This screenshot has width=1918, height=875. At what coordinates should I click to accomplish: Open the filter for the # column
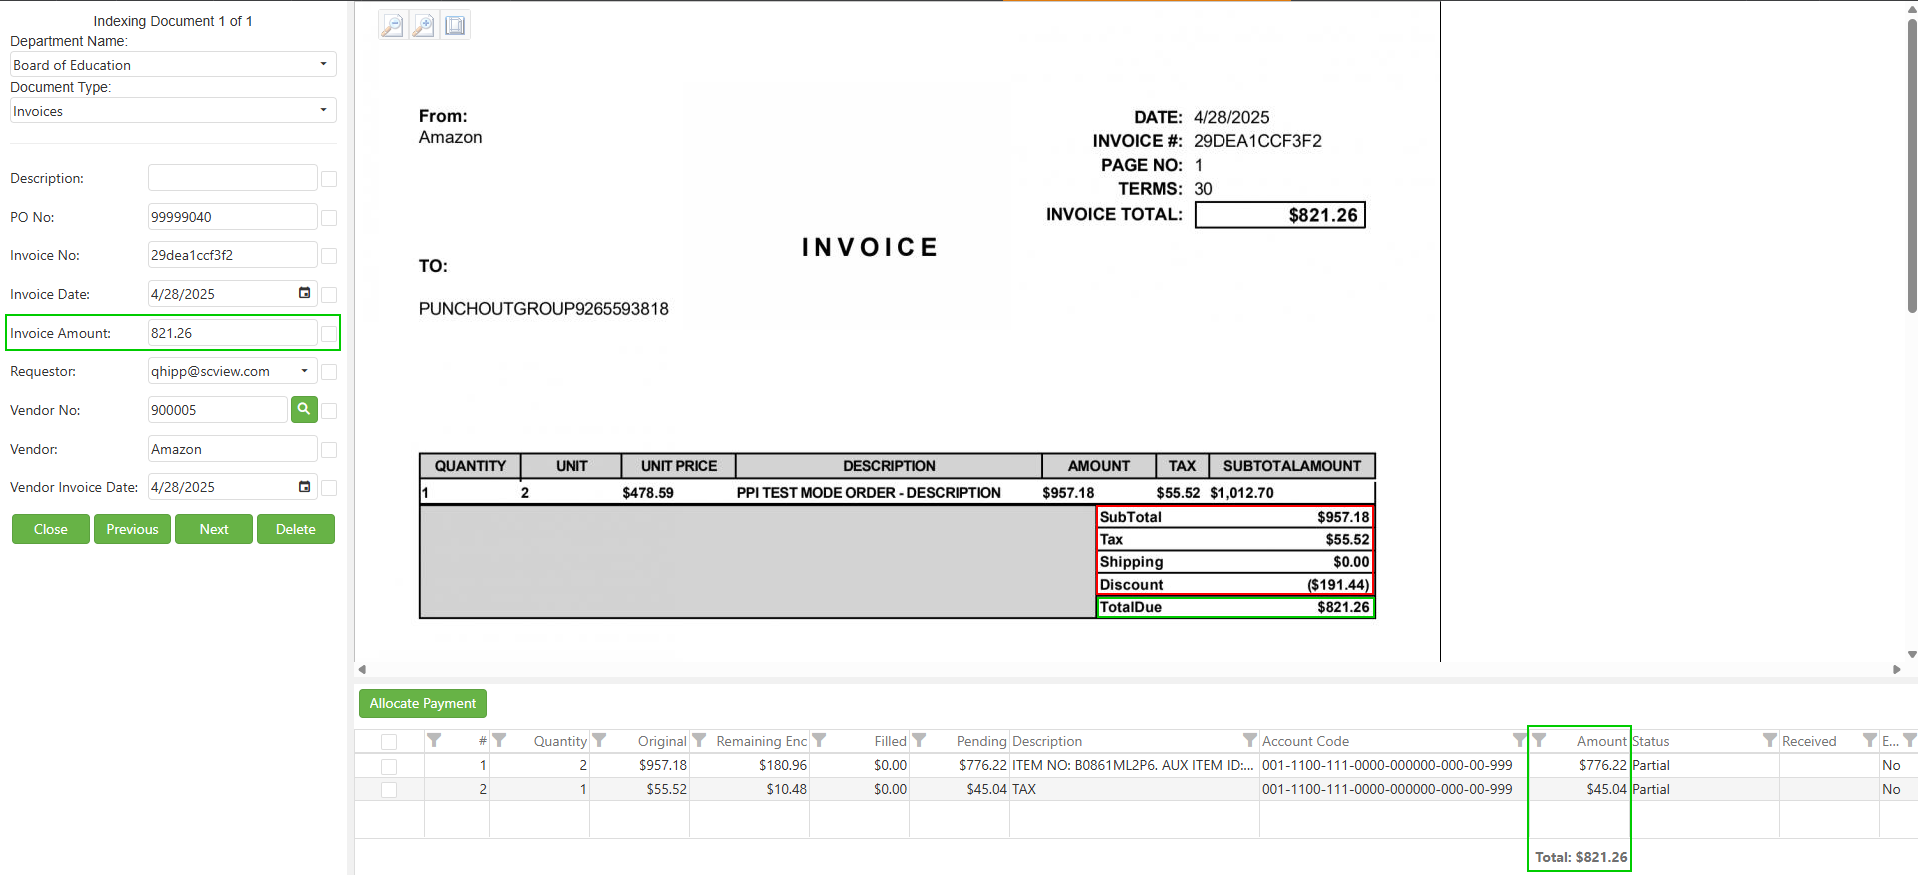(x=434, y=740)
